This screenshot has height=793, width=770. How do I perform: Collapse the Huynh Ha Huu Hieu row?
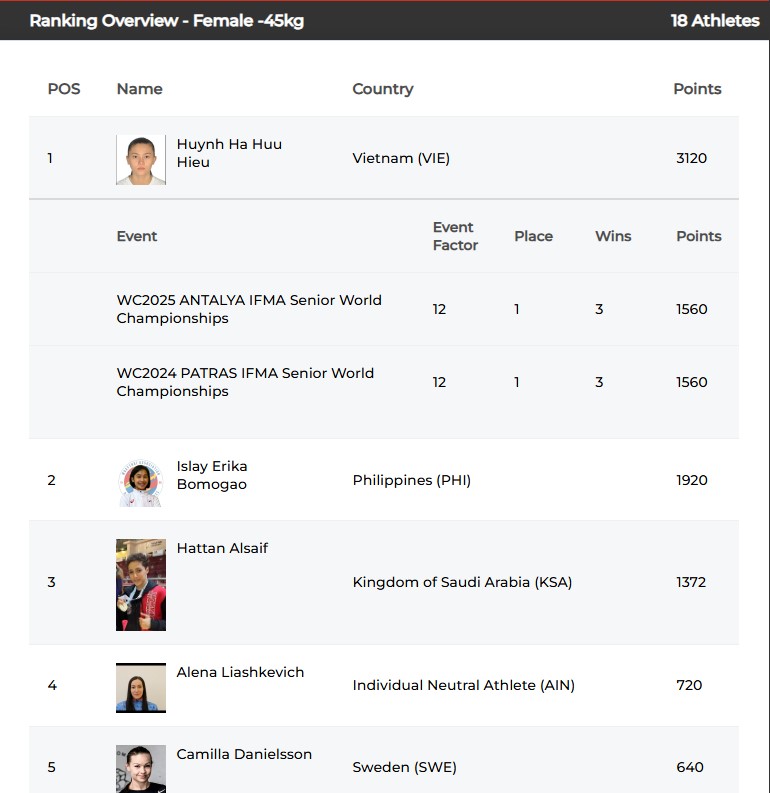[384, 158]
